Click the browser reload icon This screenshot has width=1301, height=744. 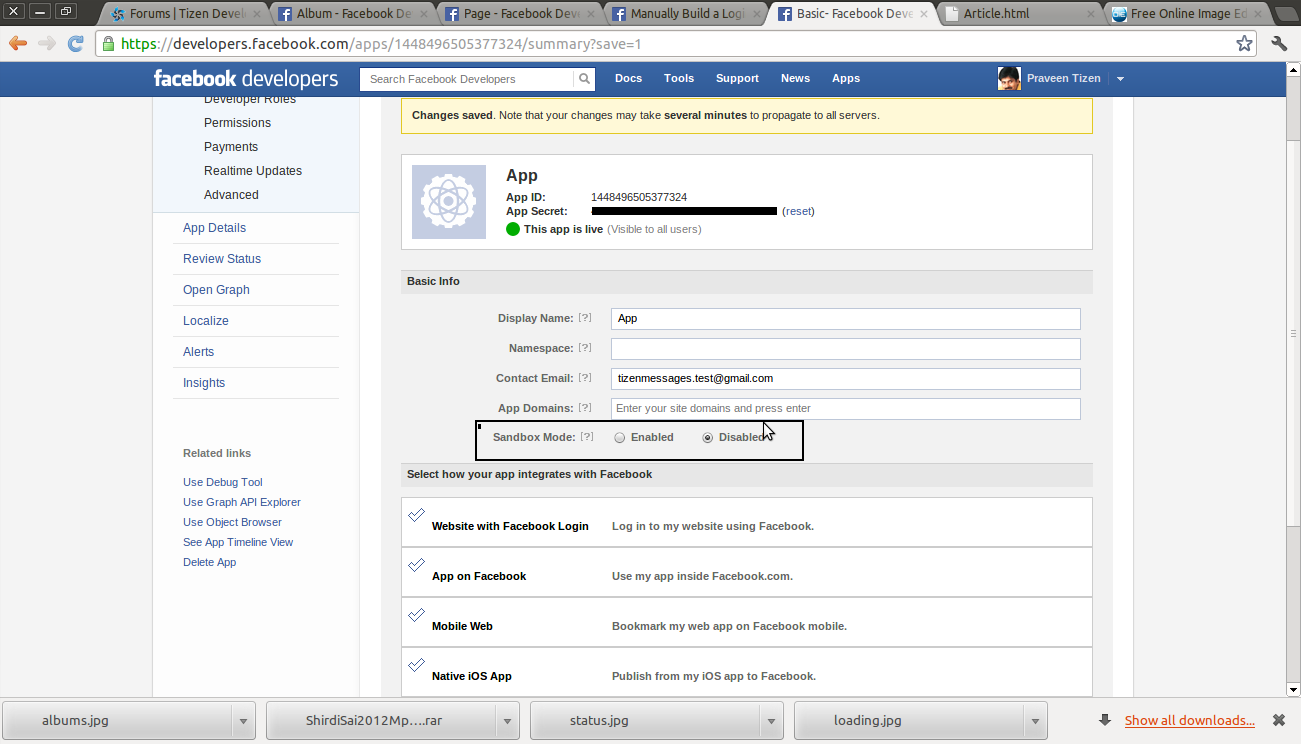[x=75, y=44]
